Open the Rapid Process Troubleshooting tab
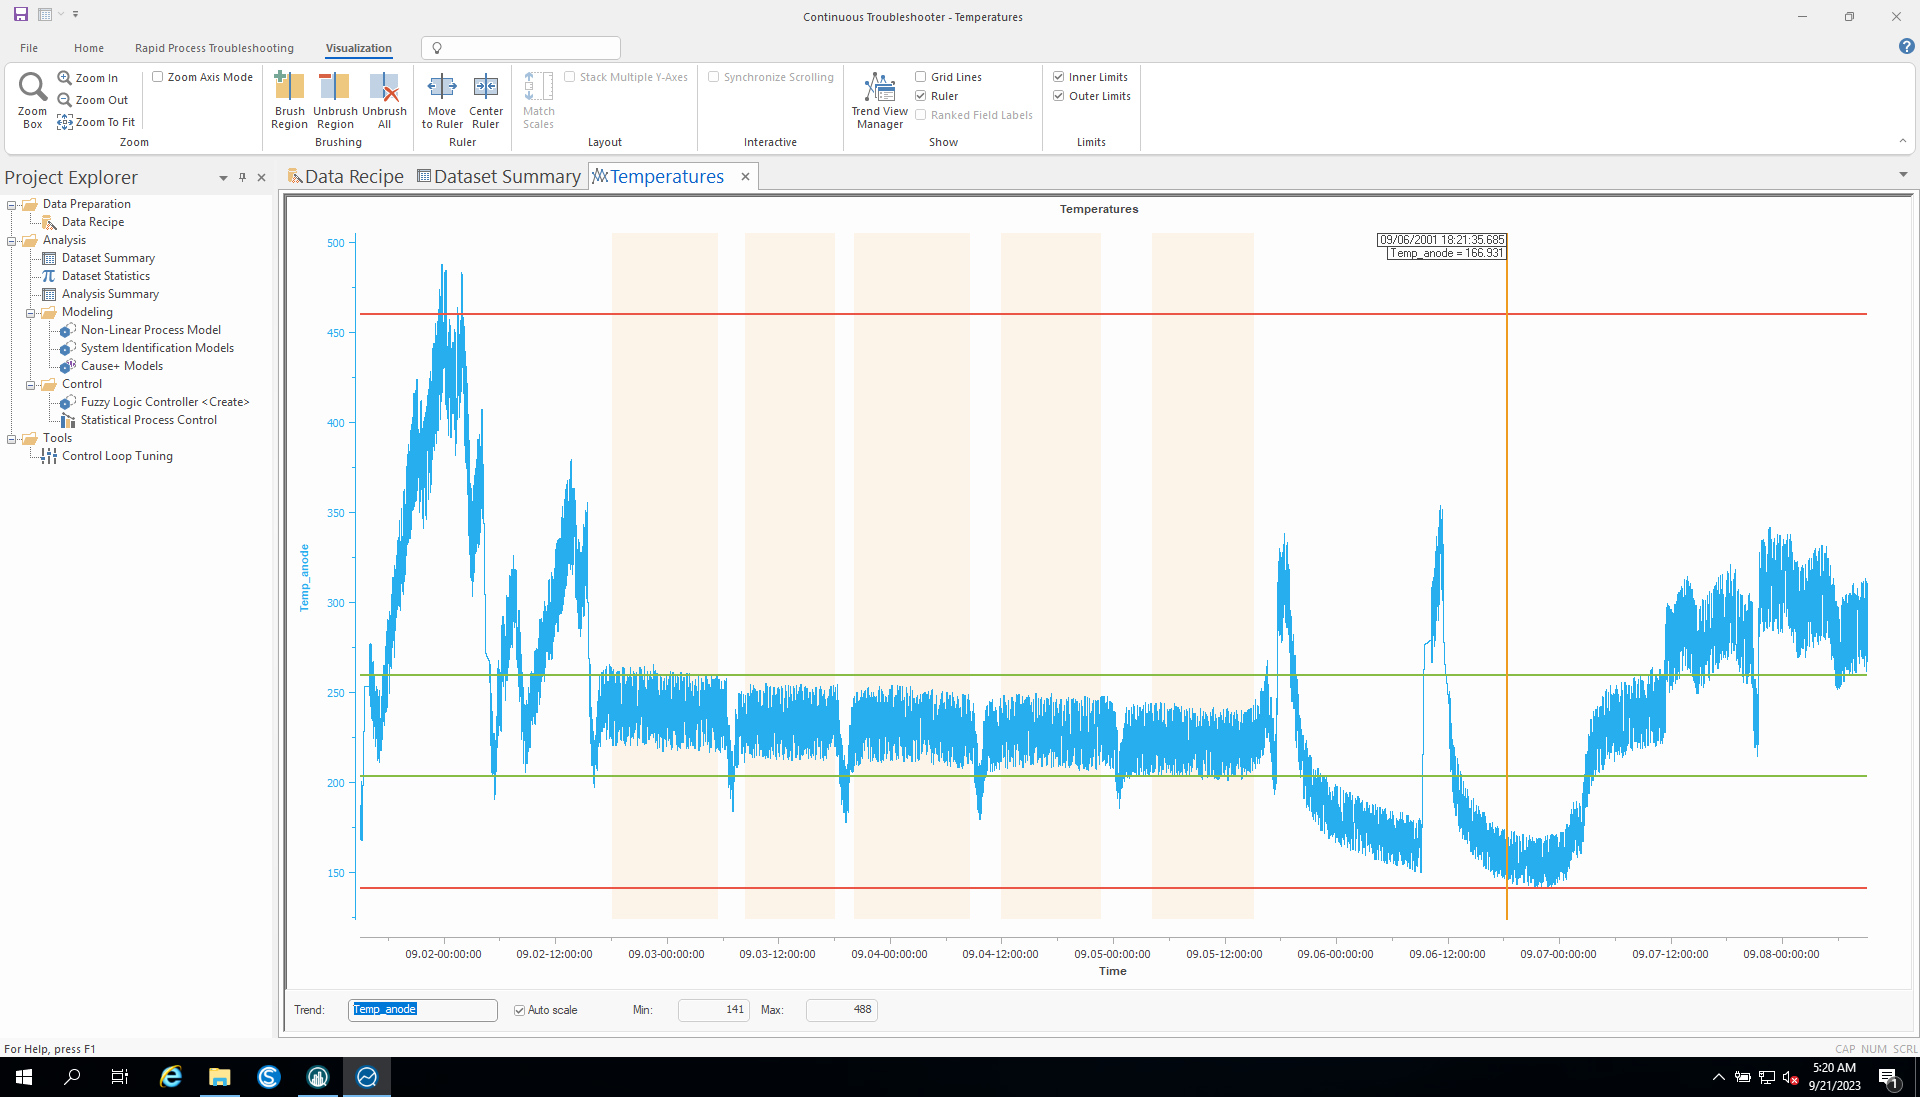This screenshot has width=1920, height=1097. point(214,48)
